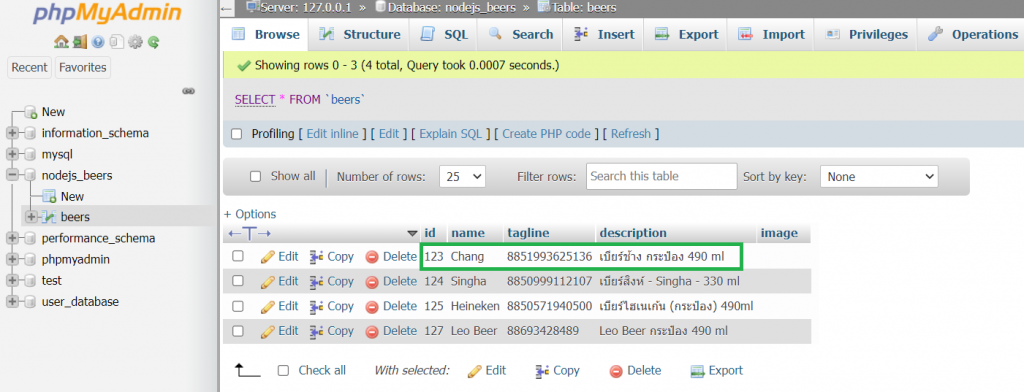1024x392 pixels.
Task: Click the chain link icon in sidebar
Action: click(189, 91)
